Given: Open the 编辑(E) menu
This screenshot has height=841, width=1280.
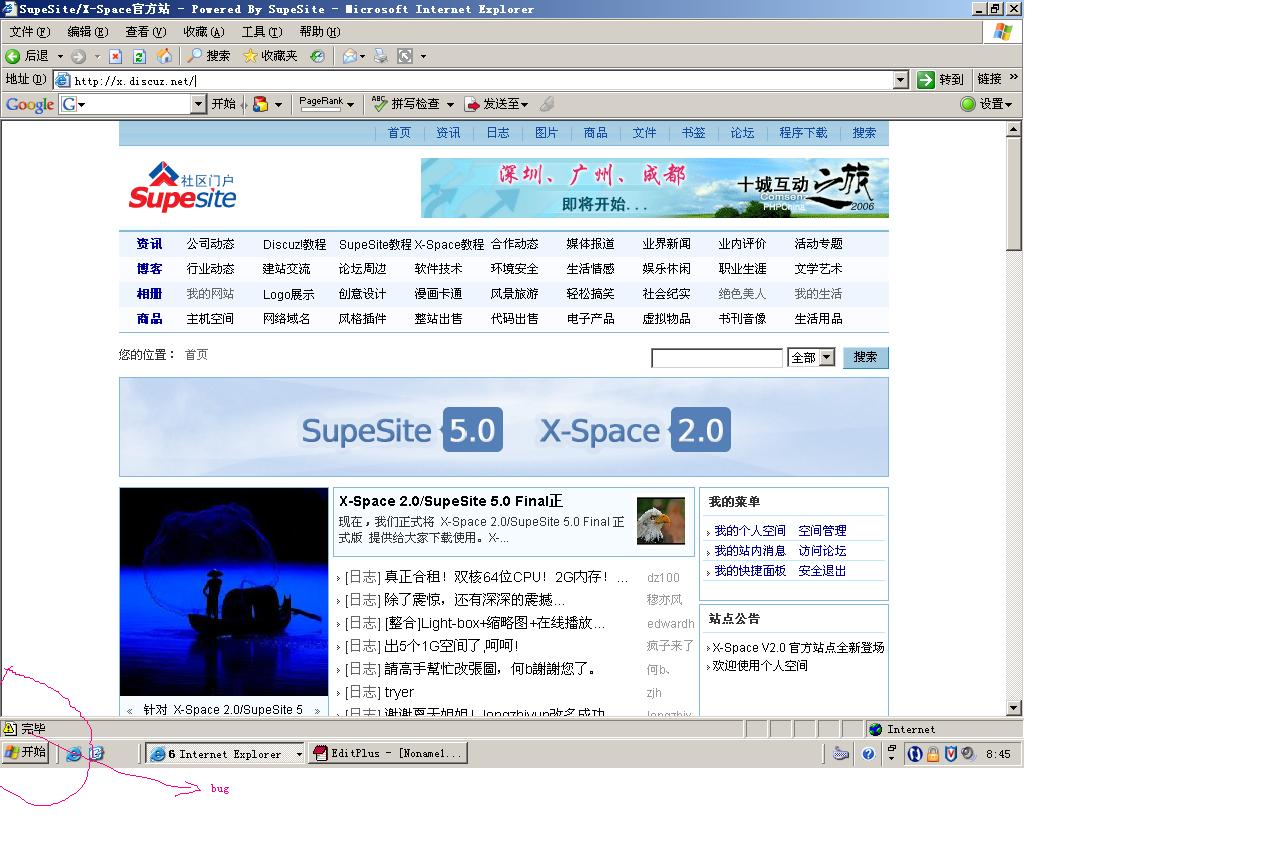Looking at the screenshot, I should coord(87,32).
